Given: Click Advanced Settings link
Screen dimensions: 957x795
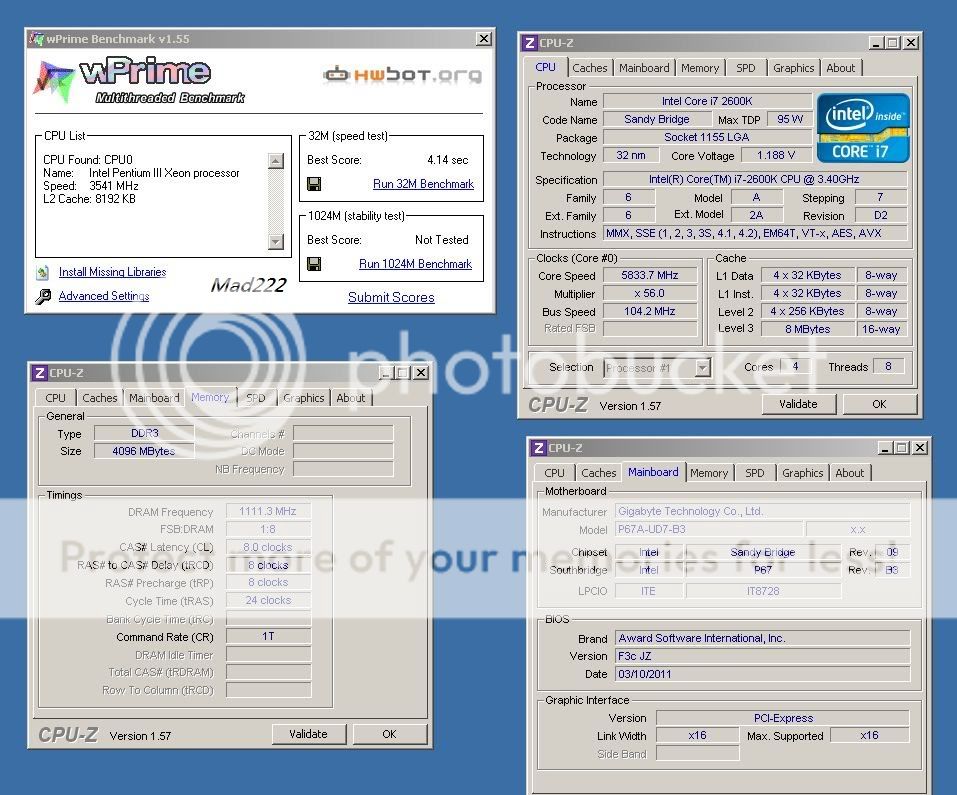Looking at the screenshot, I should [104, 296].
